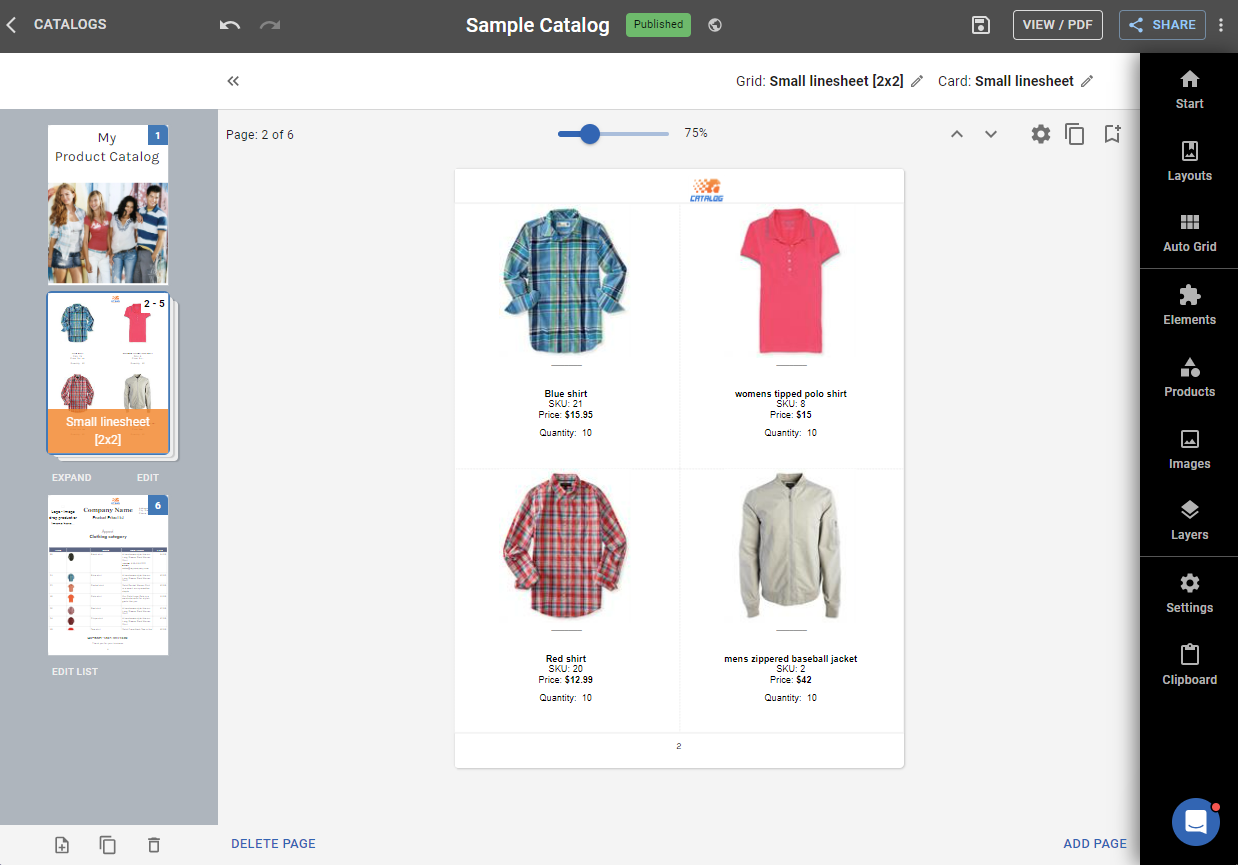
Task: Open the Layers panel
Action: click(1189, 521)
